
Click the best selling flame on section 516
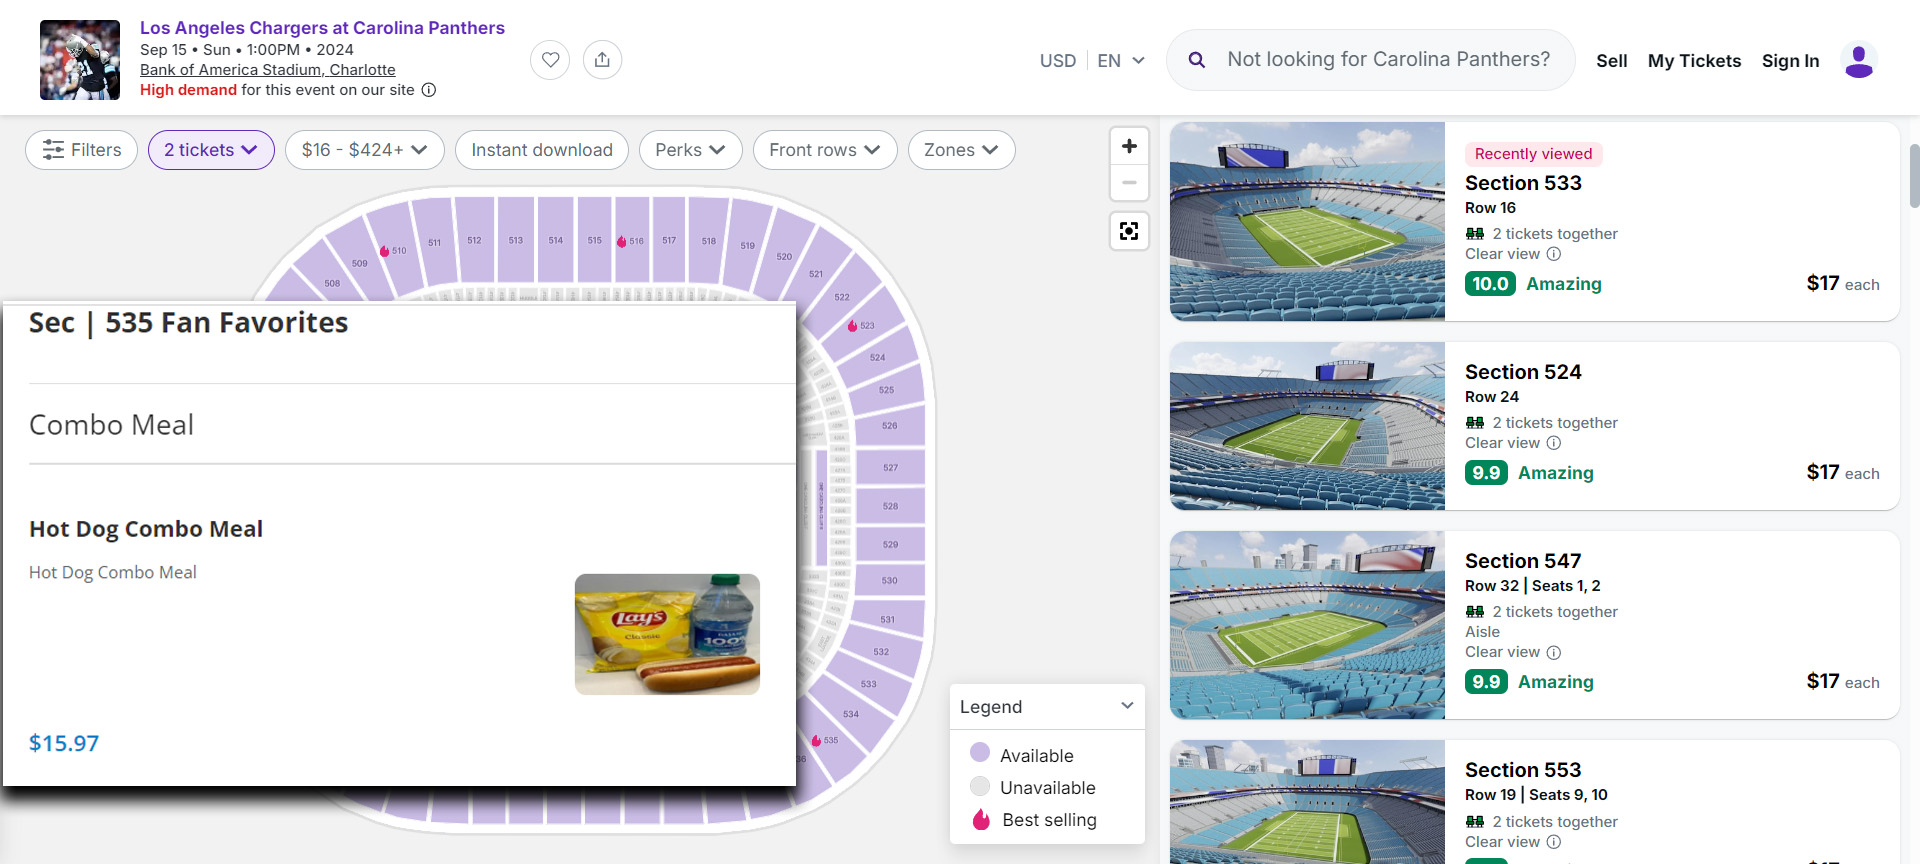tap(621, 241)
